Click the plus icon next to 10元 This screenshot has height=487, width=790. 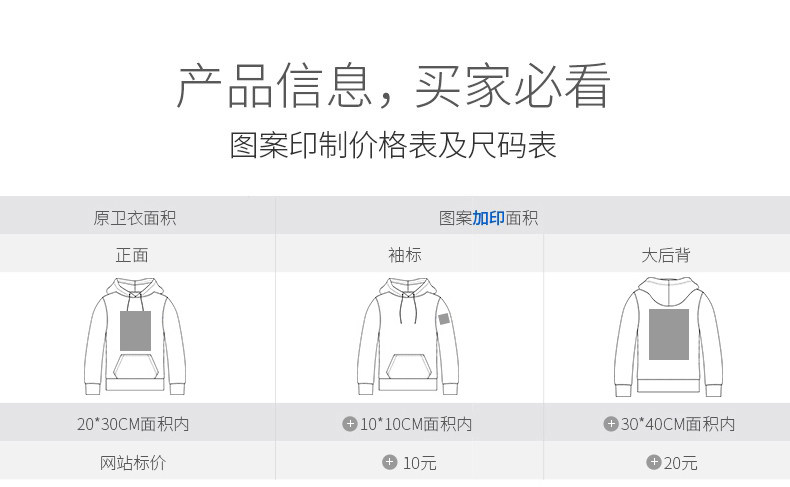pos(389,462)
